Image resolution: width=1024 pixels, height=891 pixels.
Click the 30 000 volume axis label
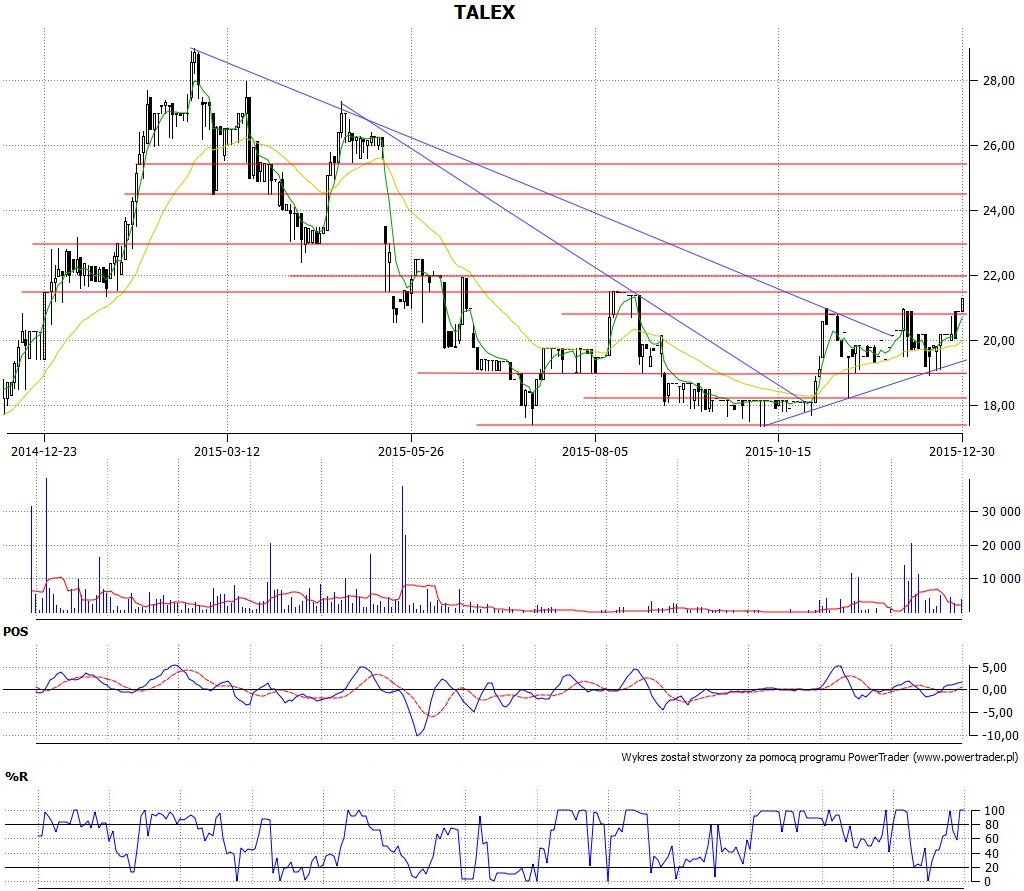(x=1001, y=511)
